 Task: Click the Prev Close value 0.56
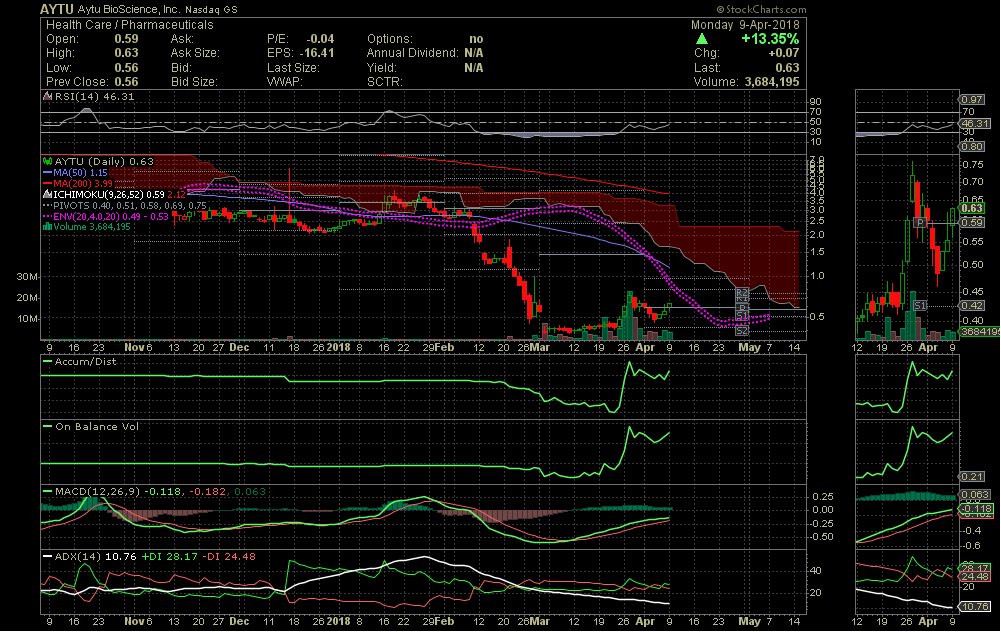coord(126,82)
